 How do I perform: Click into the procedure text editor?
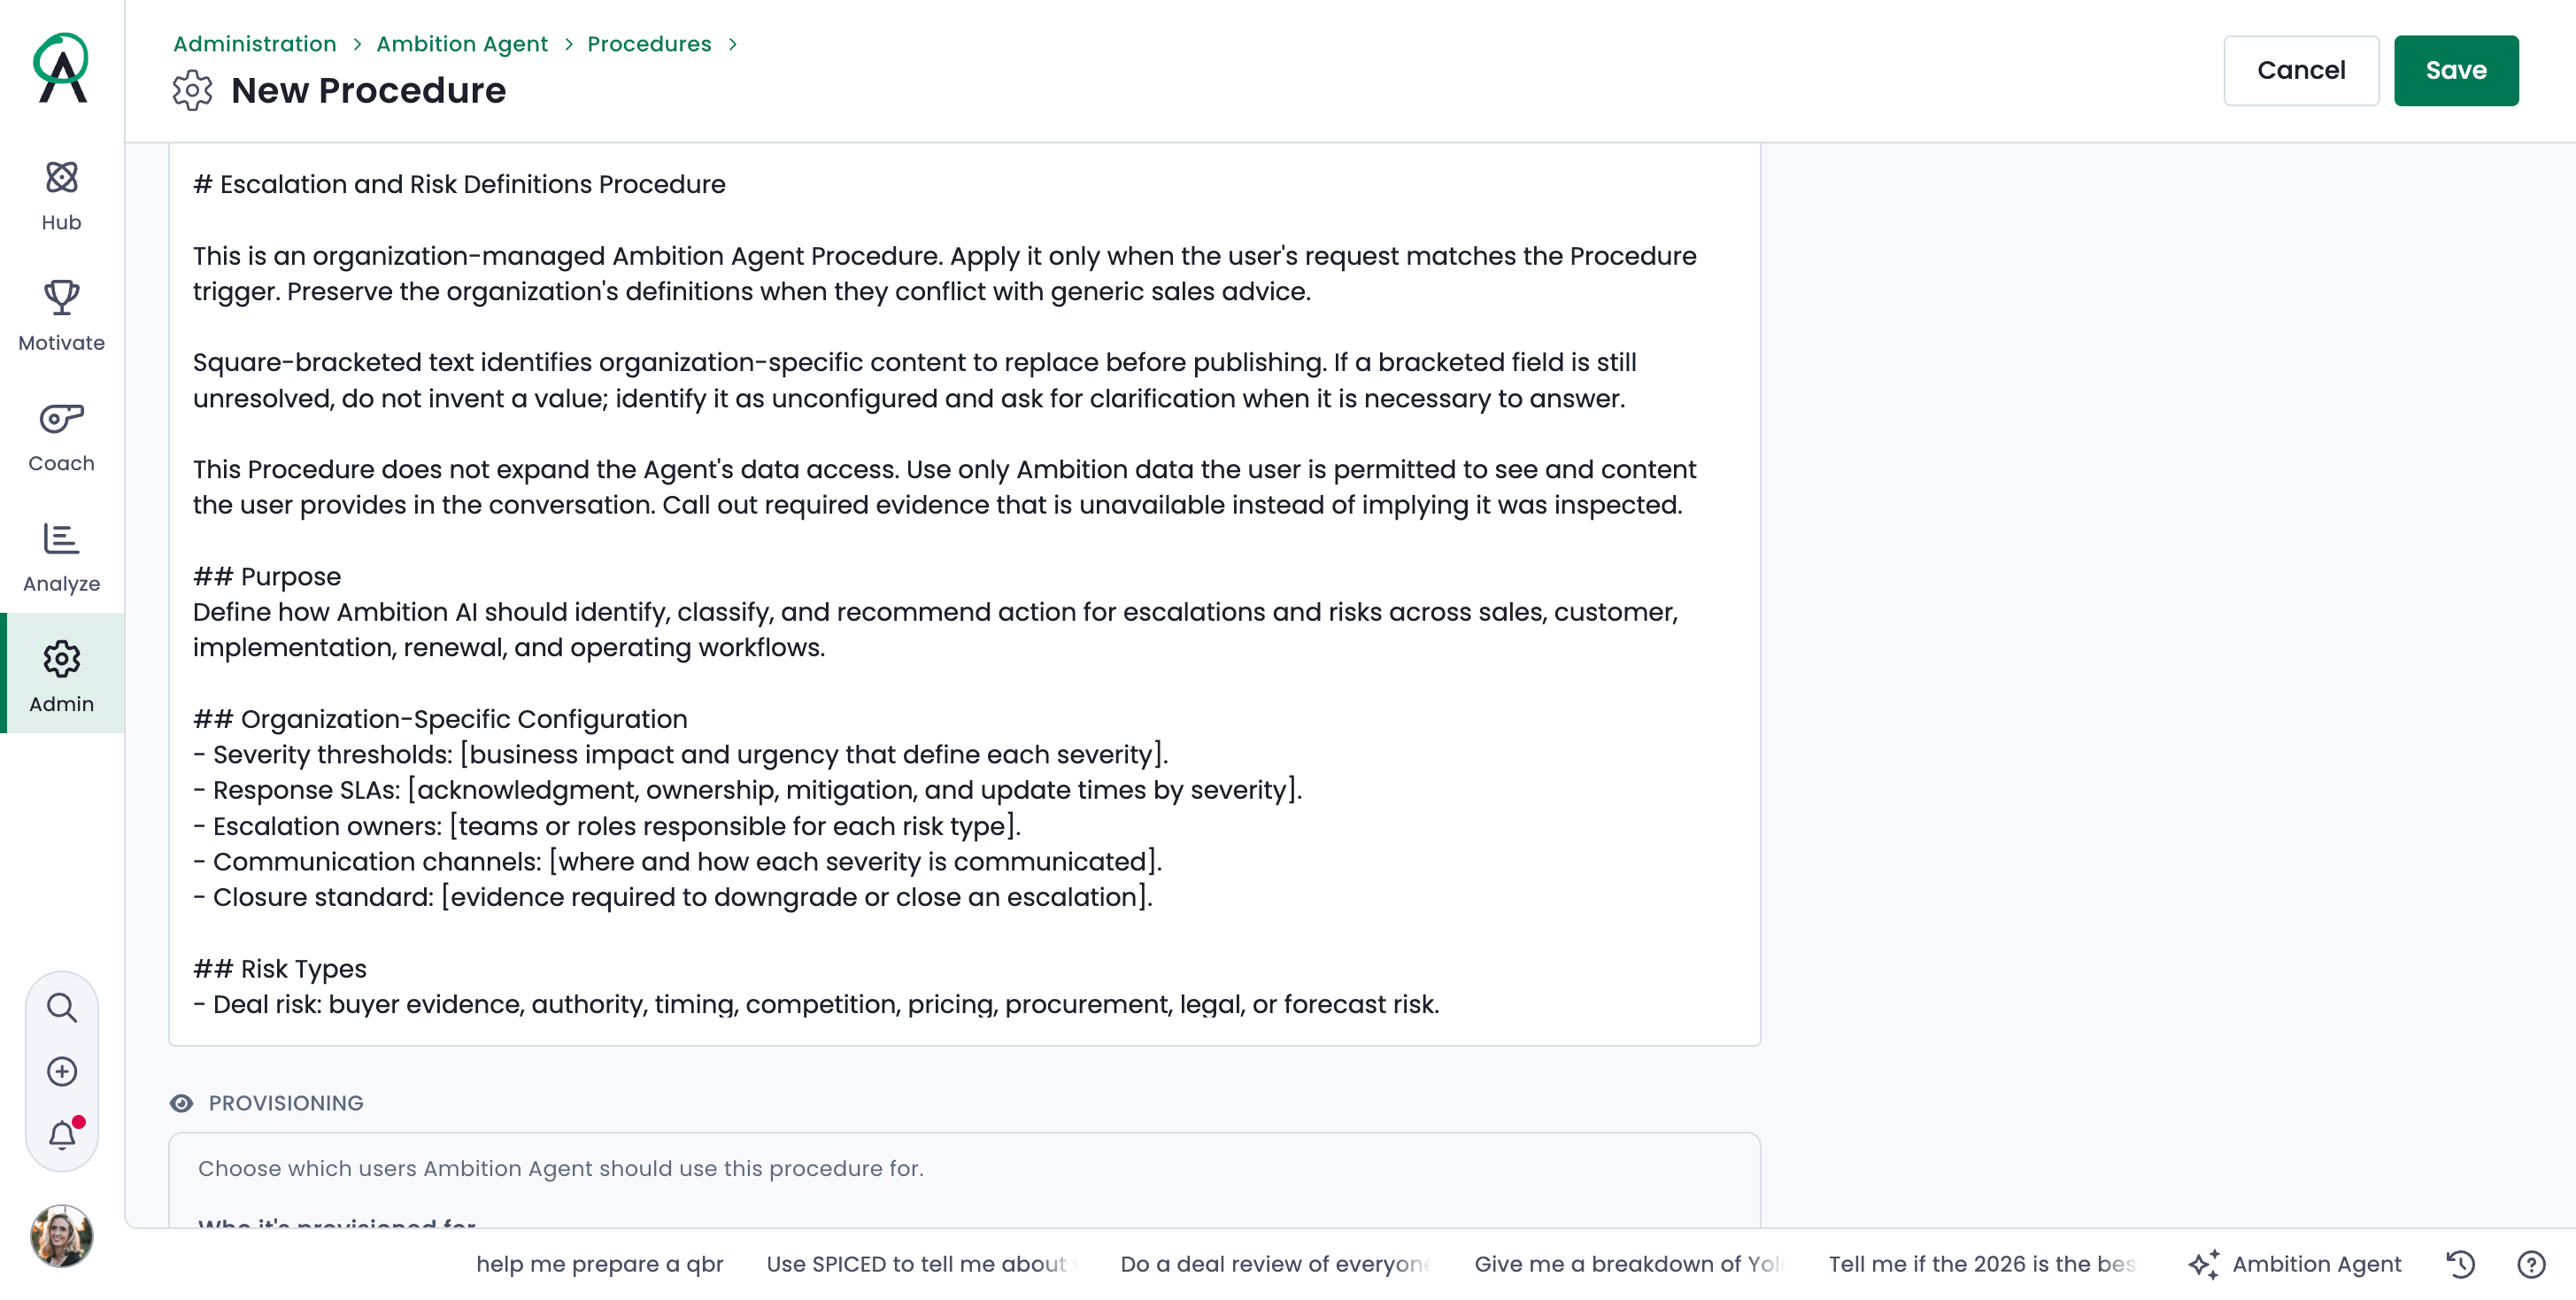(x=964, y=594)
